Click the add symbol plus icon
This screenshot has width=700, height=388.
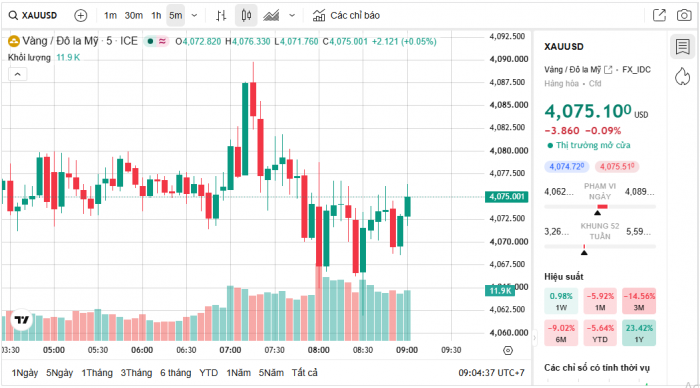point(81,16)
